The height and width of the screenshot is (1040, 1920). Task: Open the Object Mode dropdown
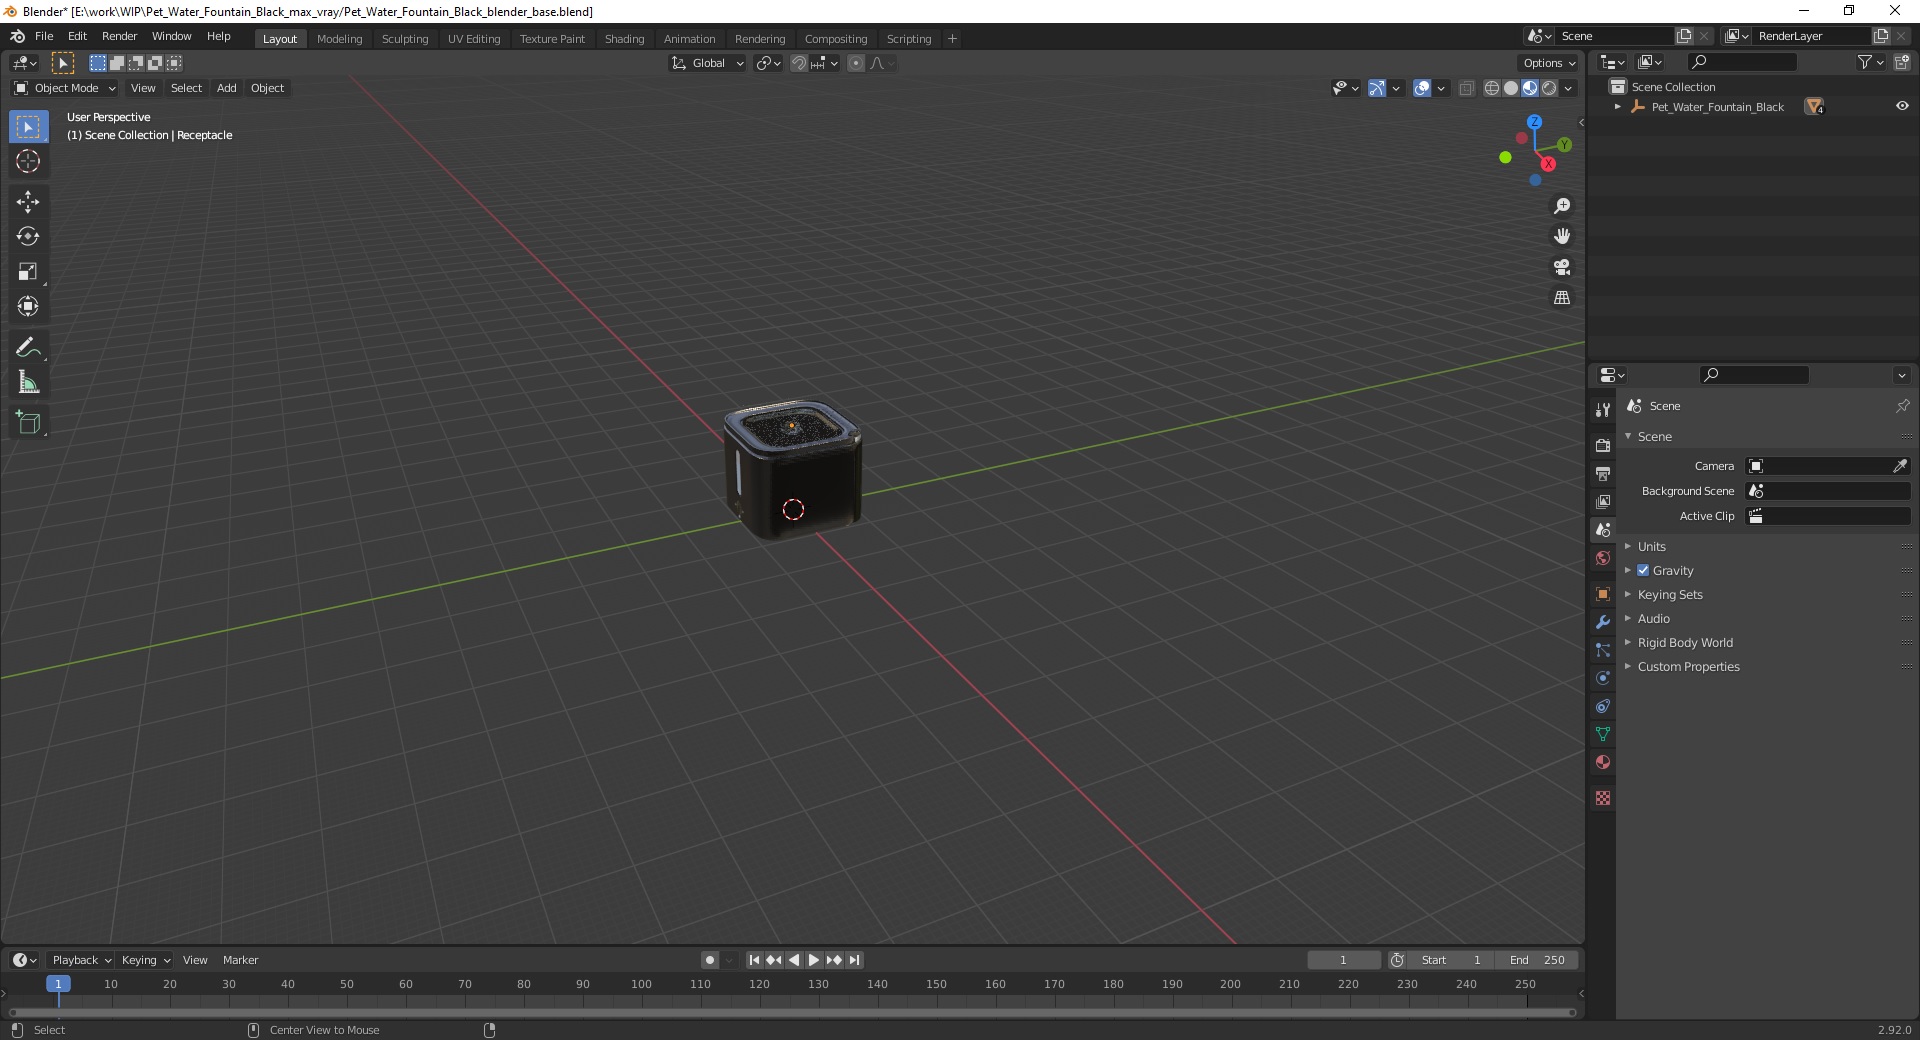[x=65, y=88]
